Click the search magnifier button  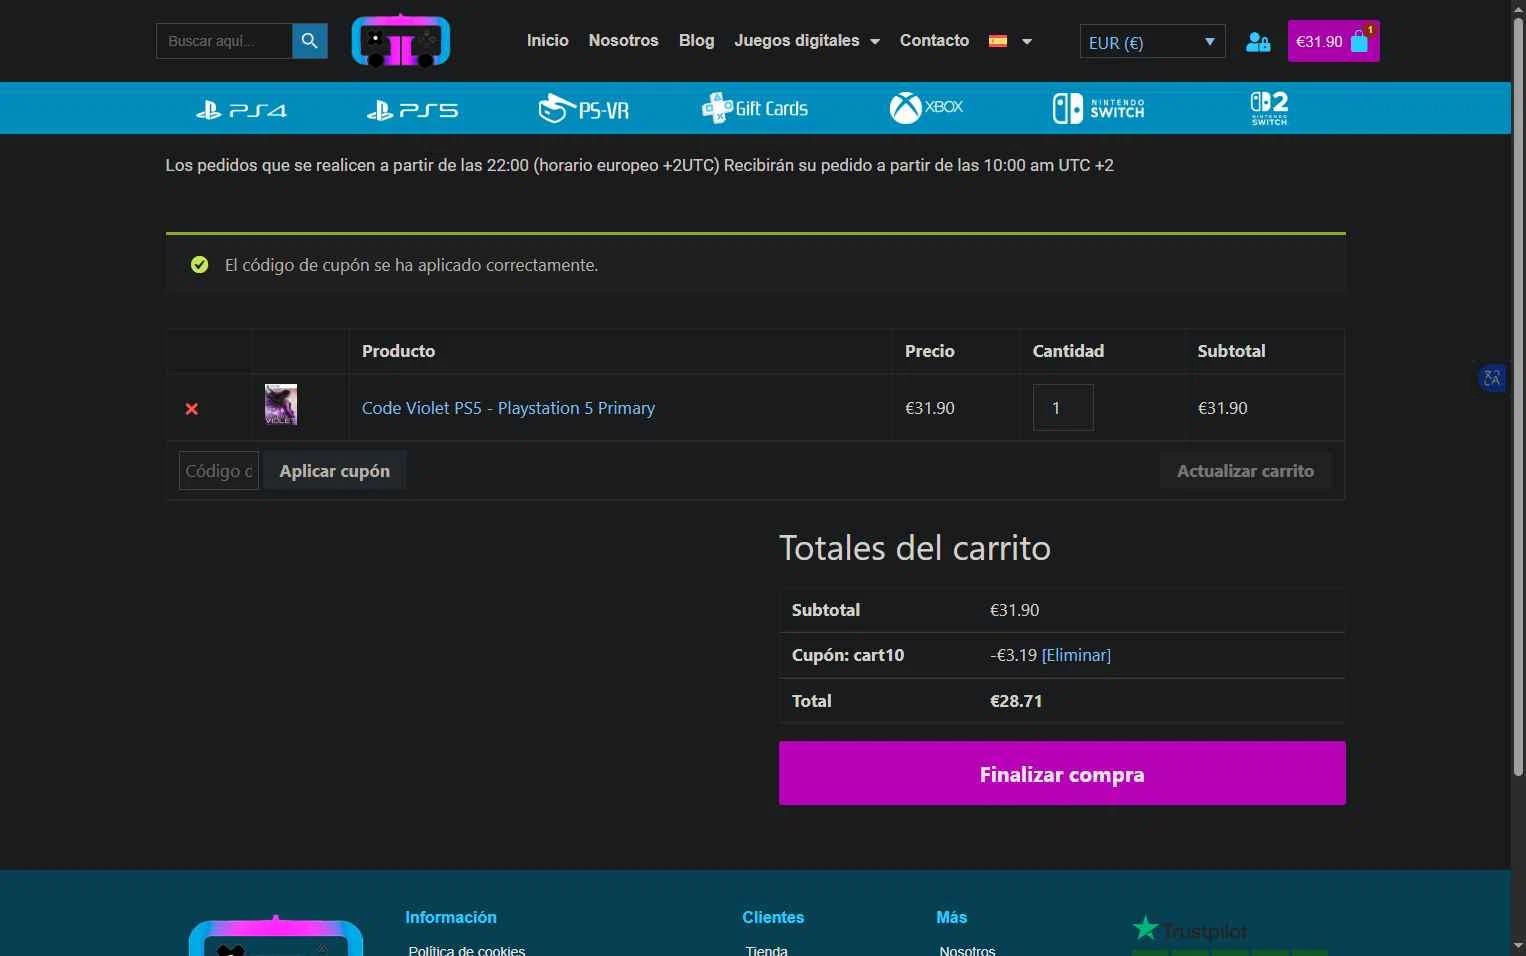click(309, 41)
